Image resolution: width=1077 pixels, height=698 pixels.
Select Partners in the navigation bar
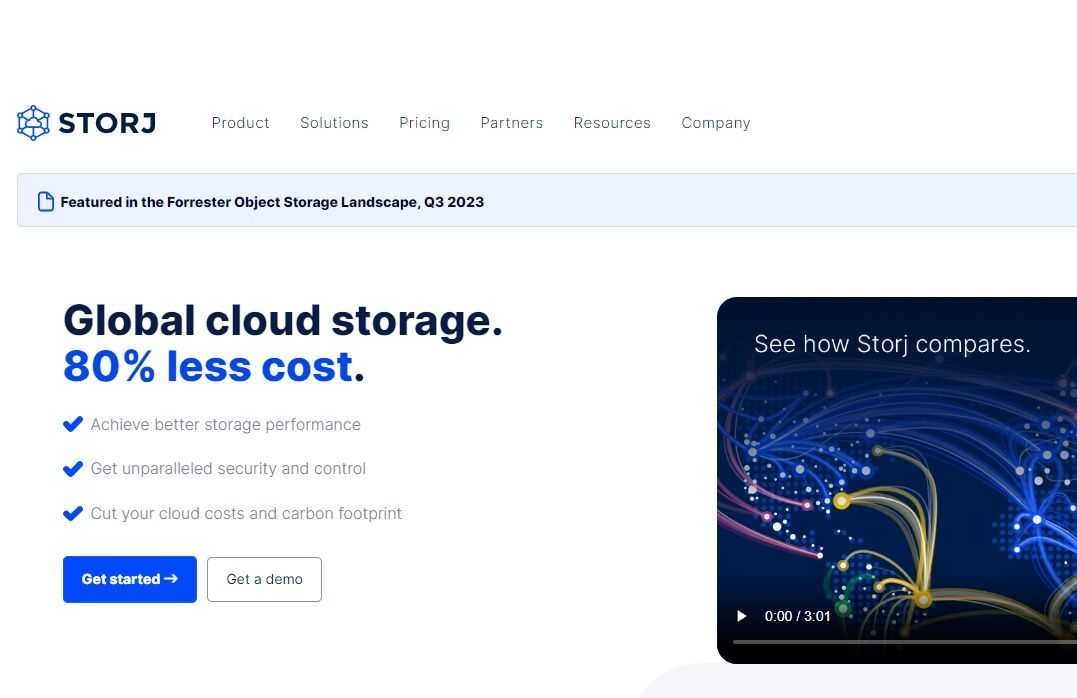(511, 122)
